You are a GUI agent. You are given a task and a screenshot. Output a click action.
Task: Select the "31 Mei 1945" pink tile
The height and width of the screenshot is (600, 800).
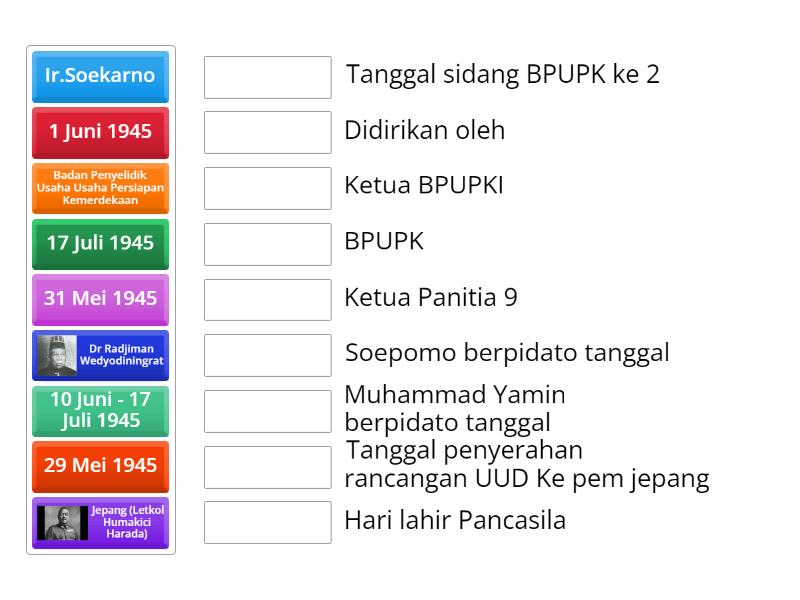point(100,299)
